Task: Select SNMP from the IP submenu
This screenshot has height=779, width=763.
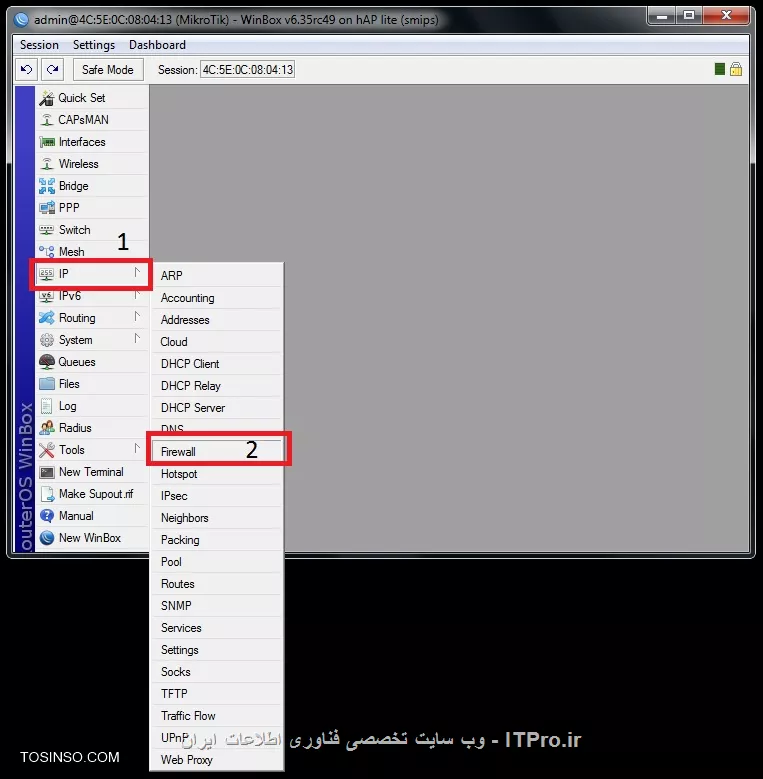Action: pos(217,606)
